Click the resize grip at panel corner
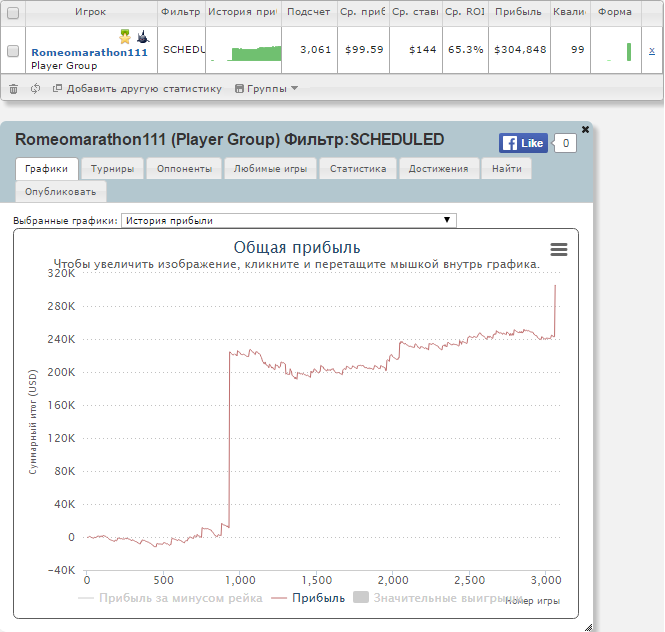665x632 pixels. click(x=588, y=627)
